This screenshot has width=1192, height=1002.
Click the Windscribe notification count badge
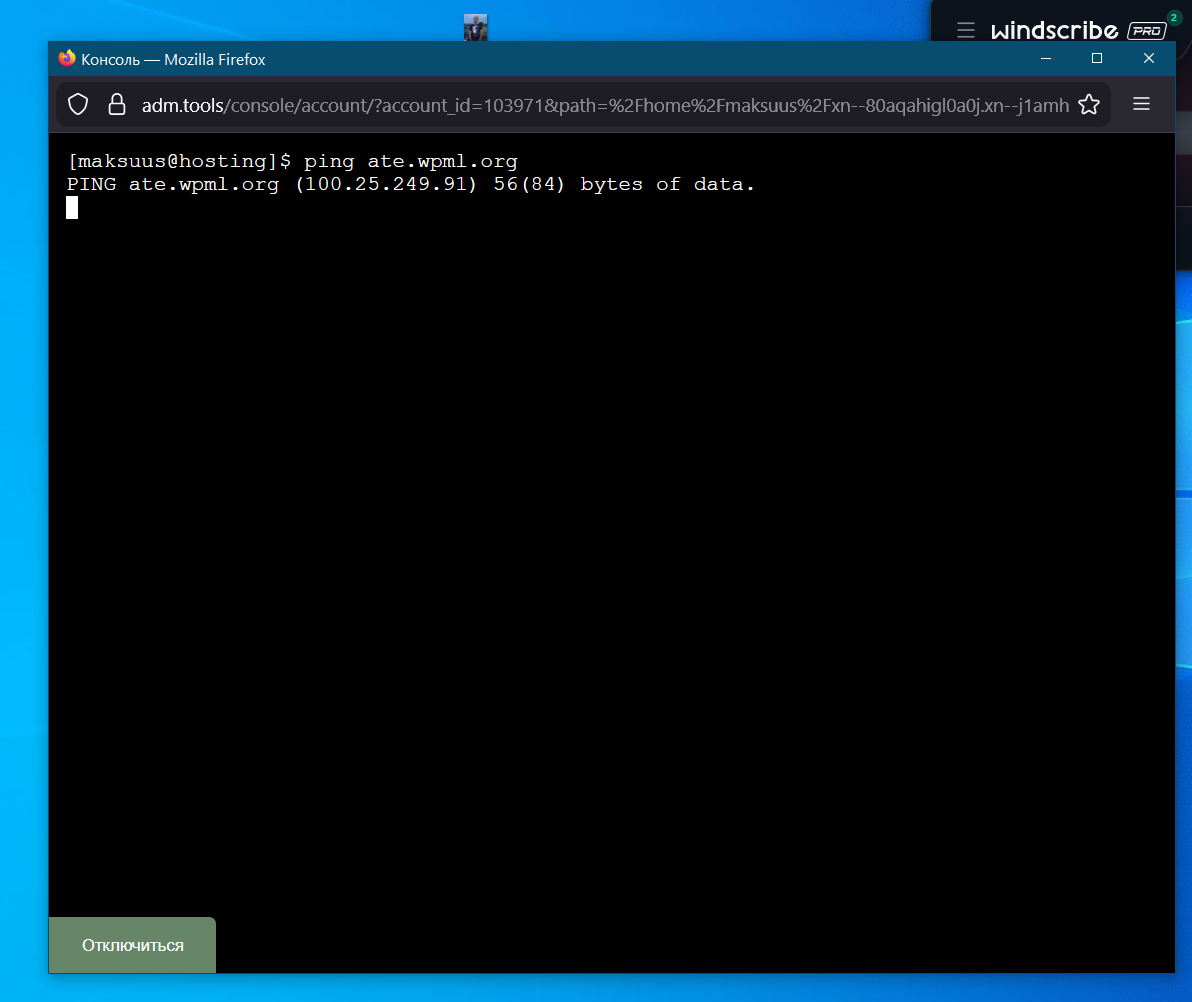click(x=1174, y=17)
